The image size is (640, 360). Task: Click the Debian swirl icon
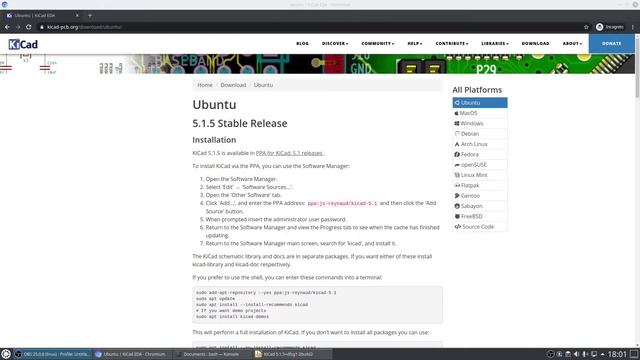pos(457,133)
